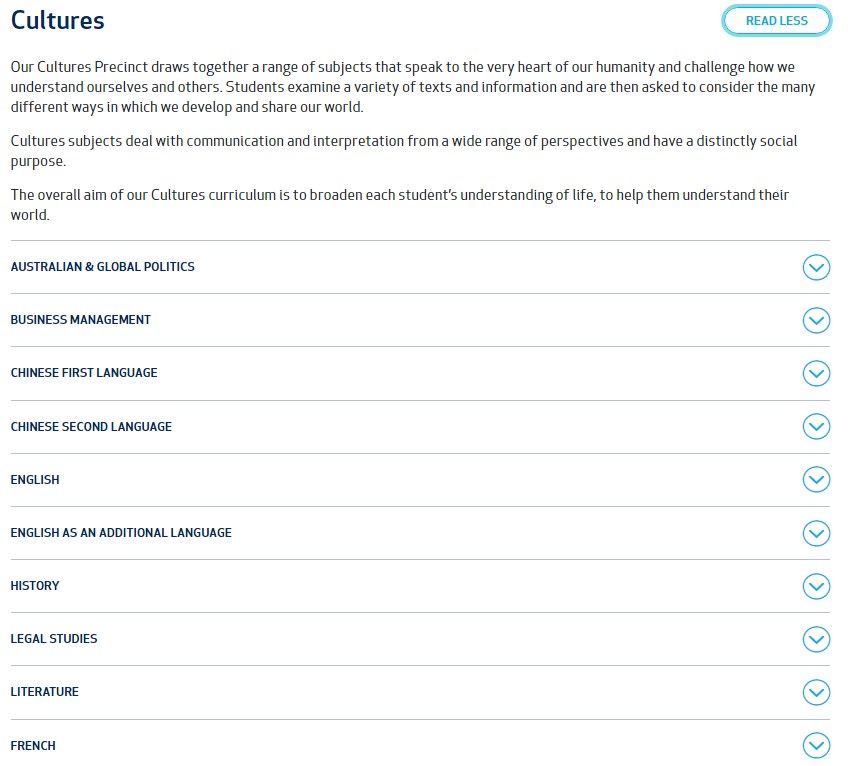Expand the French chevron icon
848x766 pixels.
pyautogui.click(x=816, y=745)
